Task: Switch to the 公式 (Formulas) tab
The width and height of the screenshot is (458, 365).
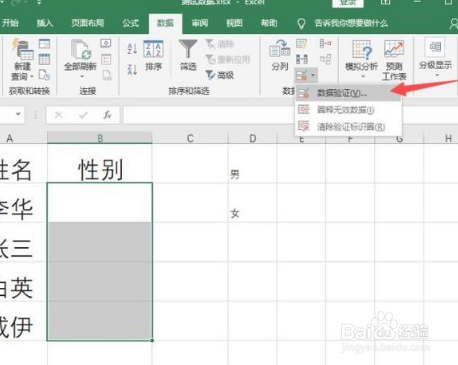Action: point(130,23)
